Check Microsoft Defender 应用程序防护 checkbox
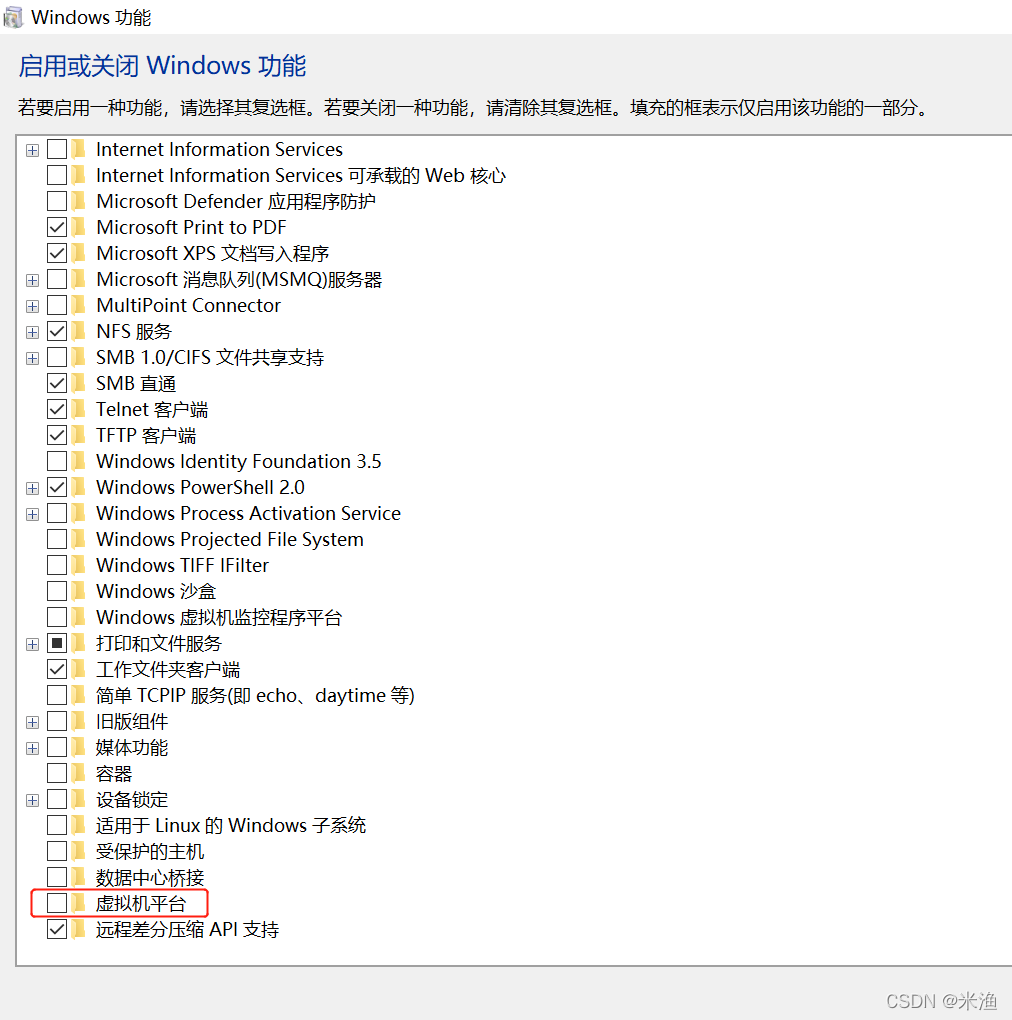The image size is (1012, 1020). click(57, 201)
